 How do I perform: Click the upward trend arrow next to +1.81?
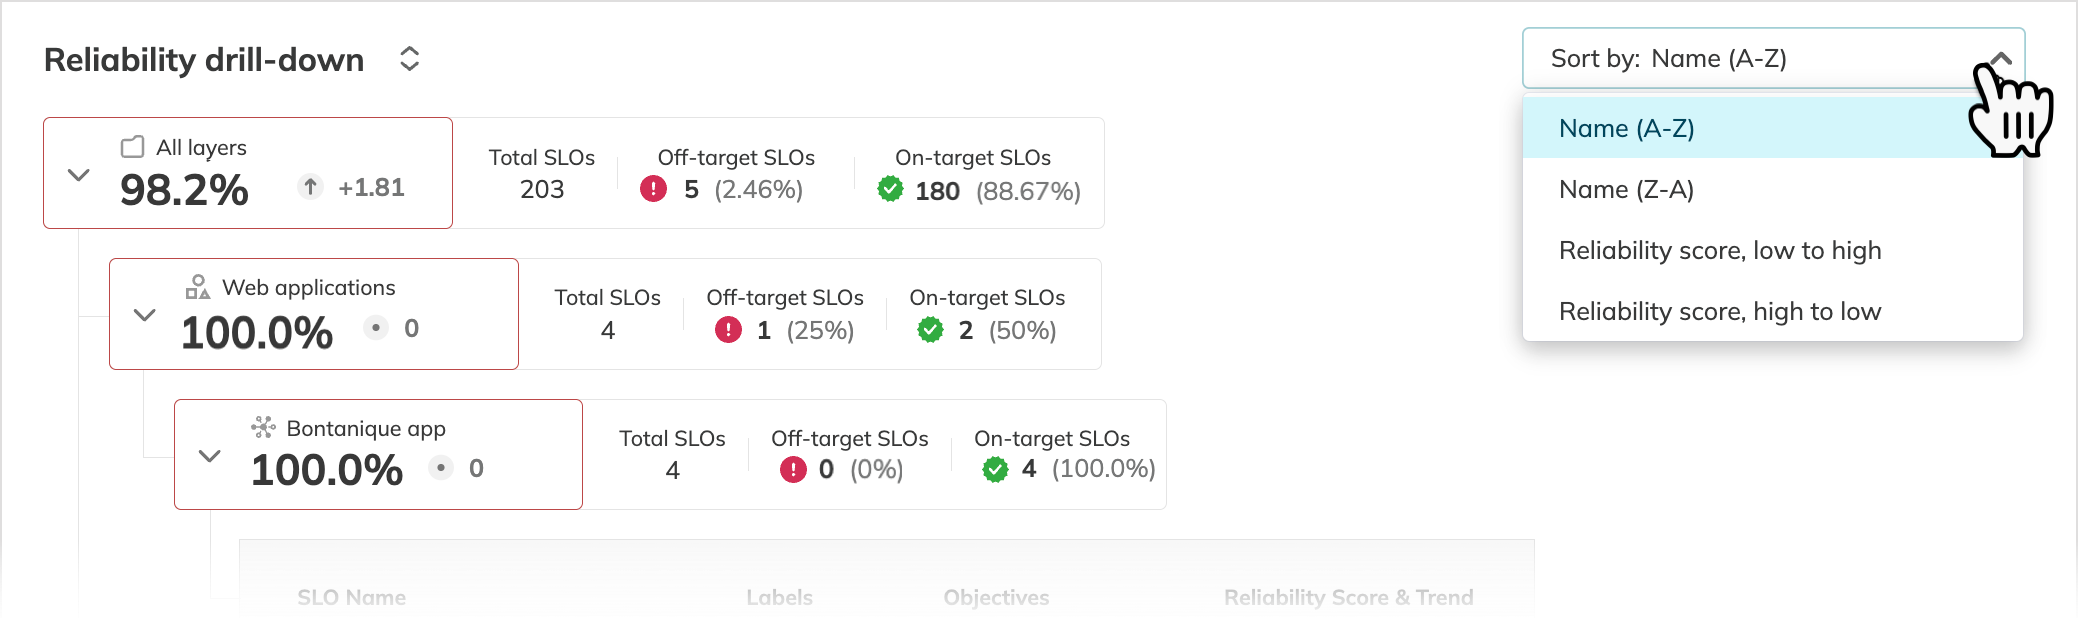[x=308, y=187]
